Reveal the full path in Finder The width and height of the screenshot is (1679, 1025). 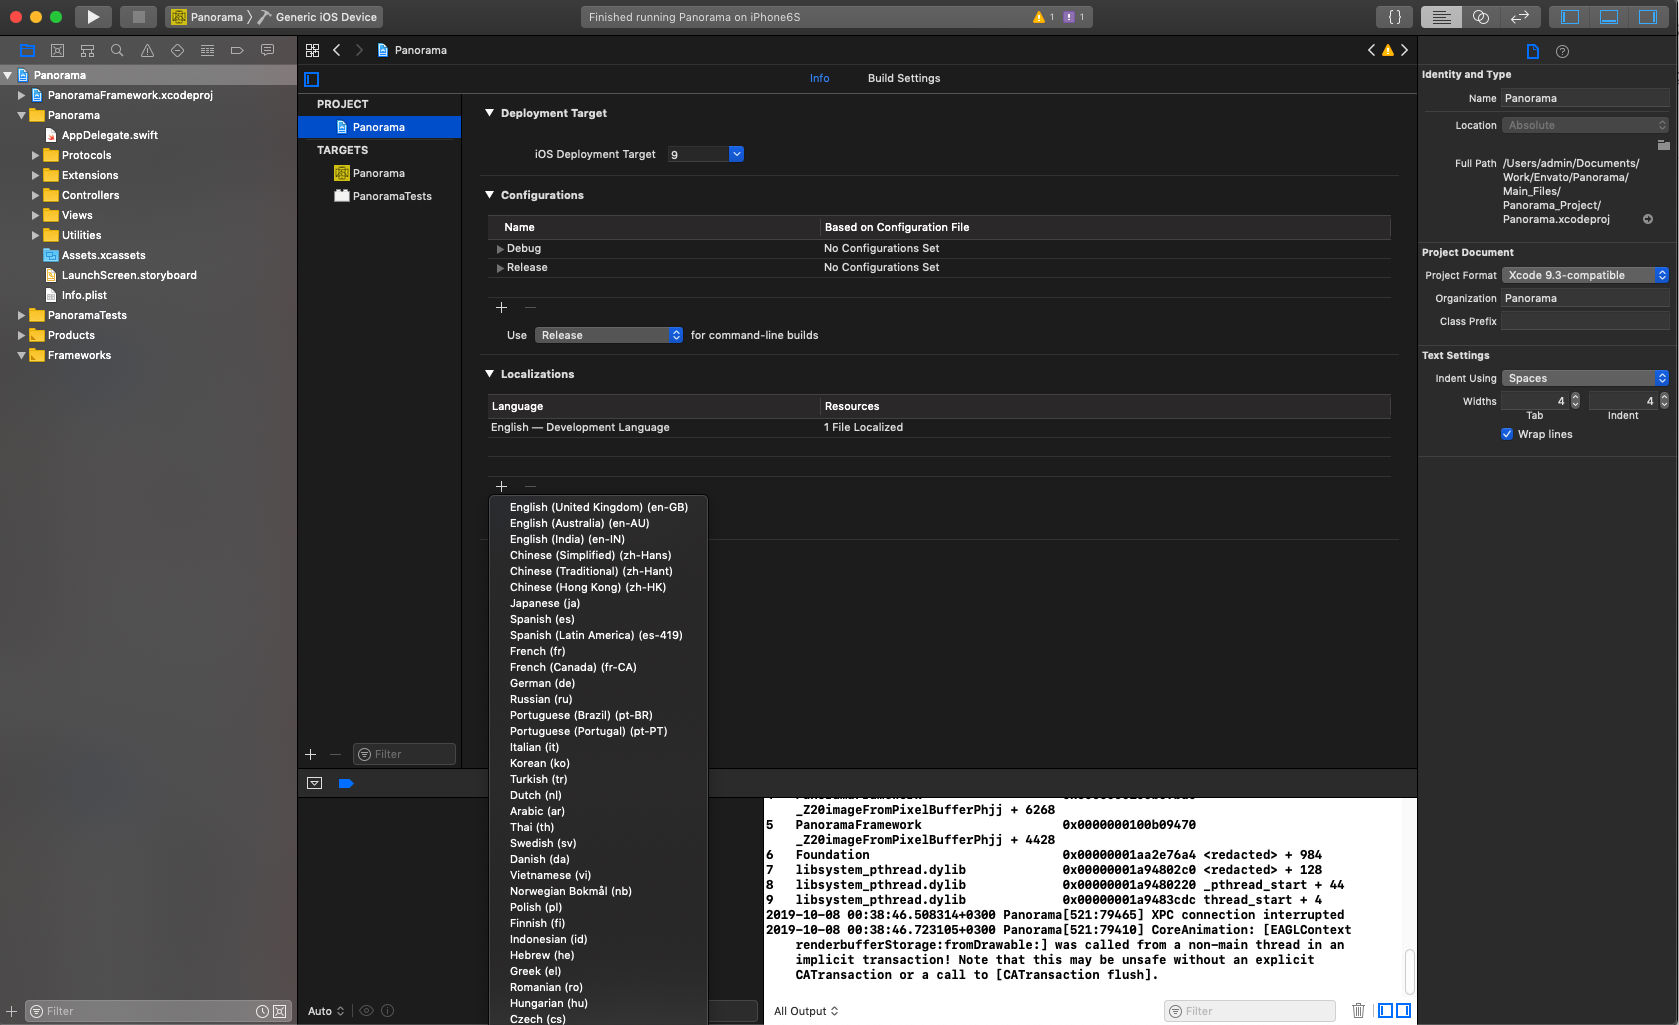(x=1648, y=219)
